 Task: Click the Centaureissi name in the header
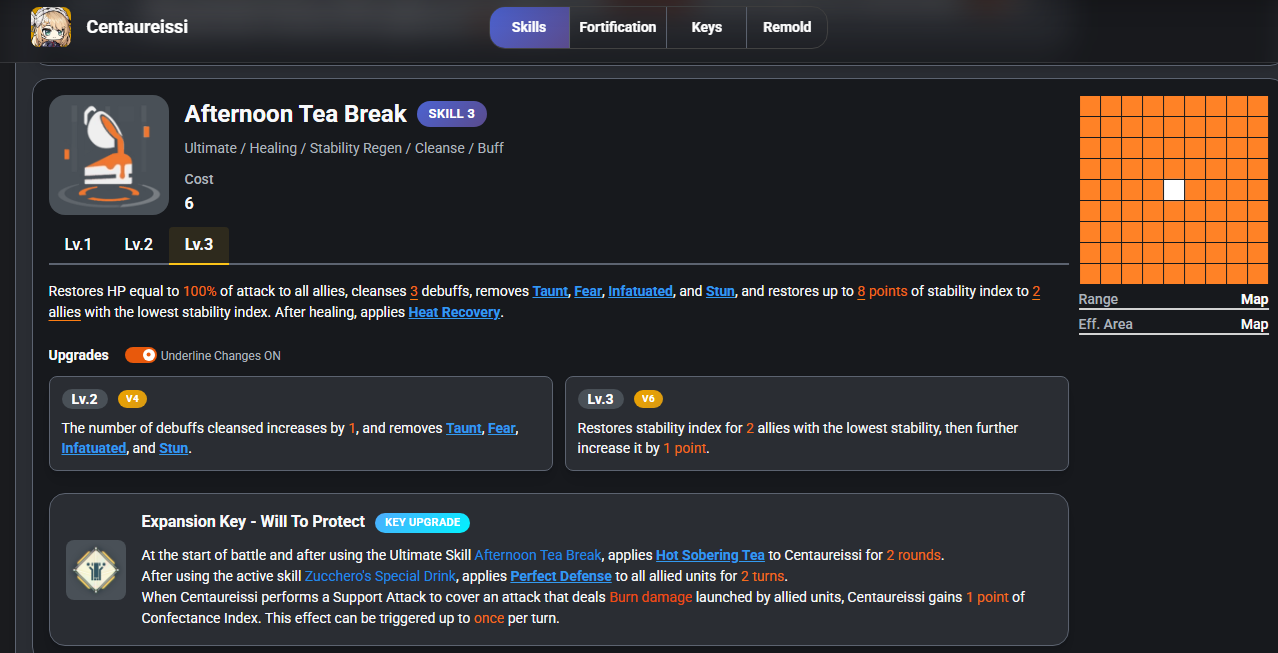tap(137, 27)
